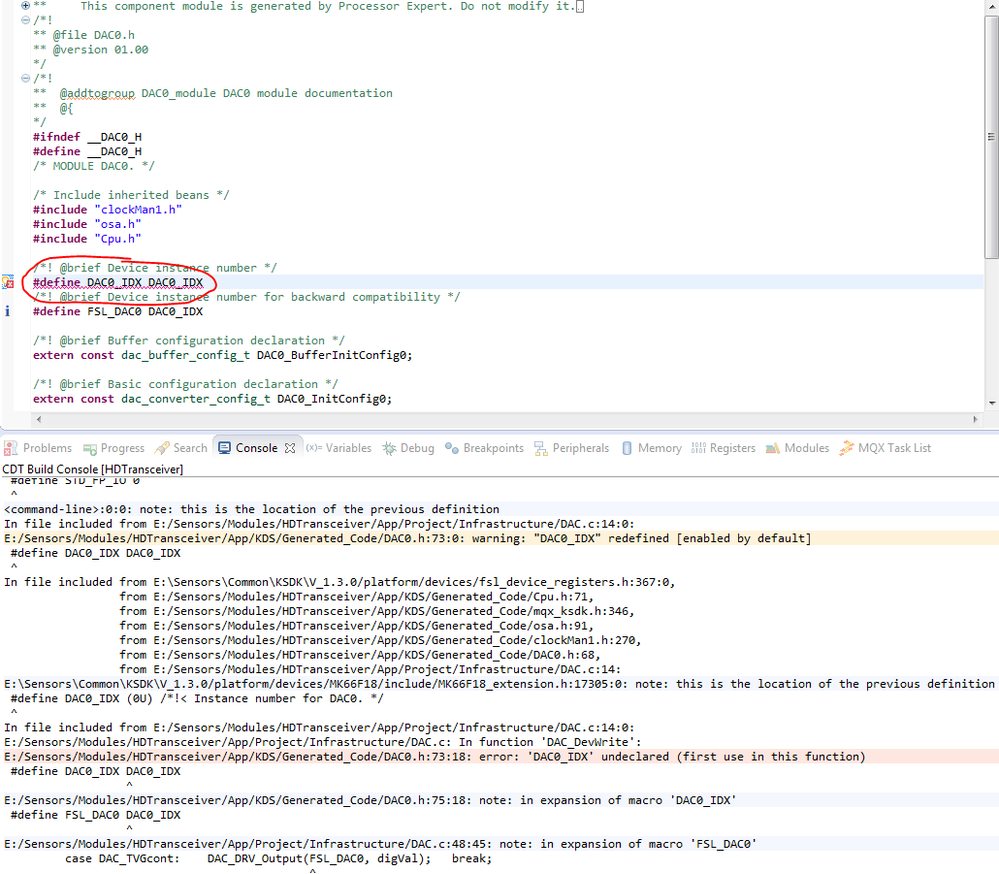Switch to the Progress tab
This screenshot has width=999, height=874.
(115, 448)
